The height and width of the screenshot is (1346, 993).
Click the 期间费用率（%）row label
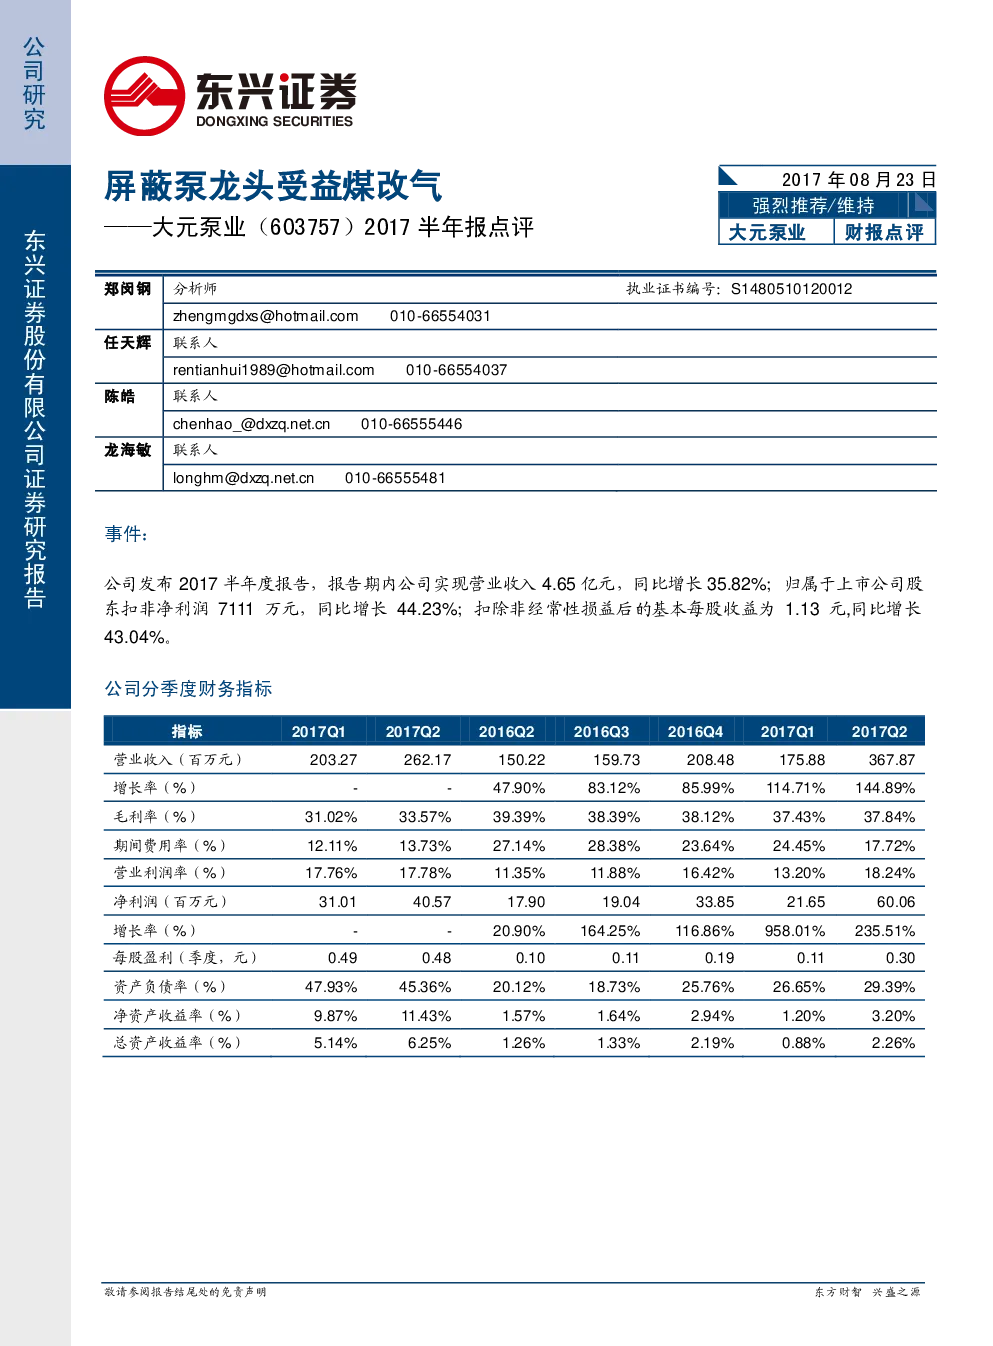pyautogui.click(x=171, y=846)
